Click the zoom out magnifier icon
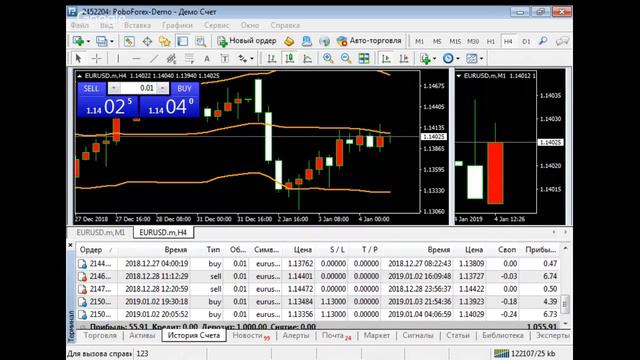The height and width of the screenshot is (360, 640). (x=346, y=58)
